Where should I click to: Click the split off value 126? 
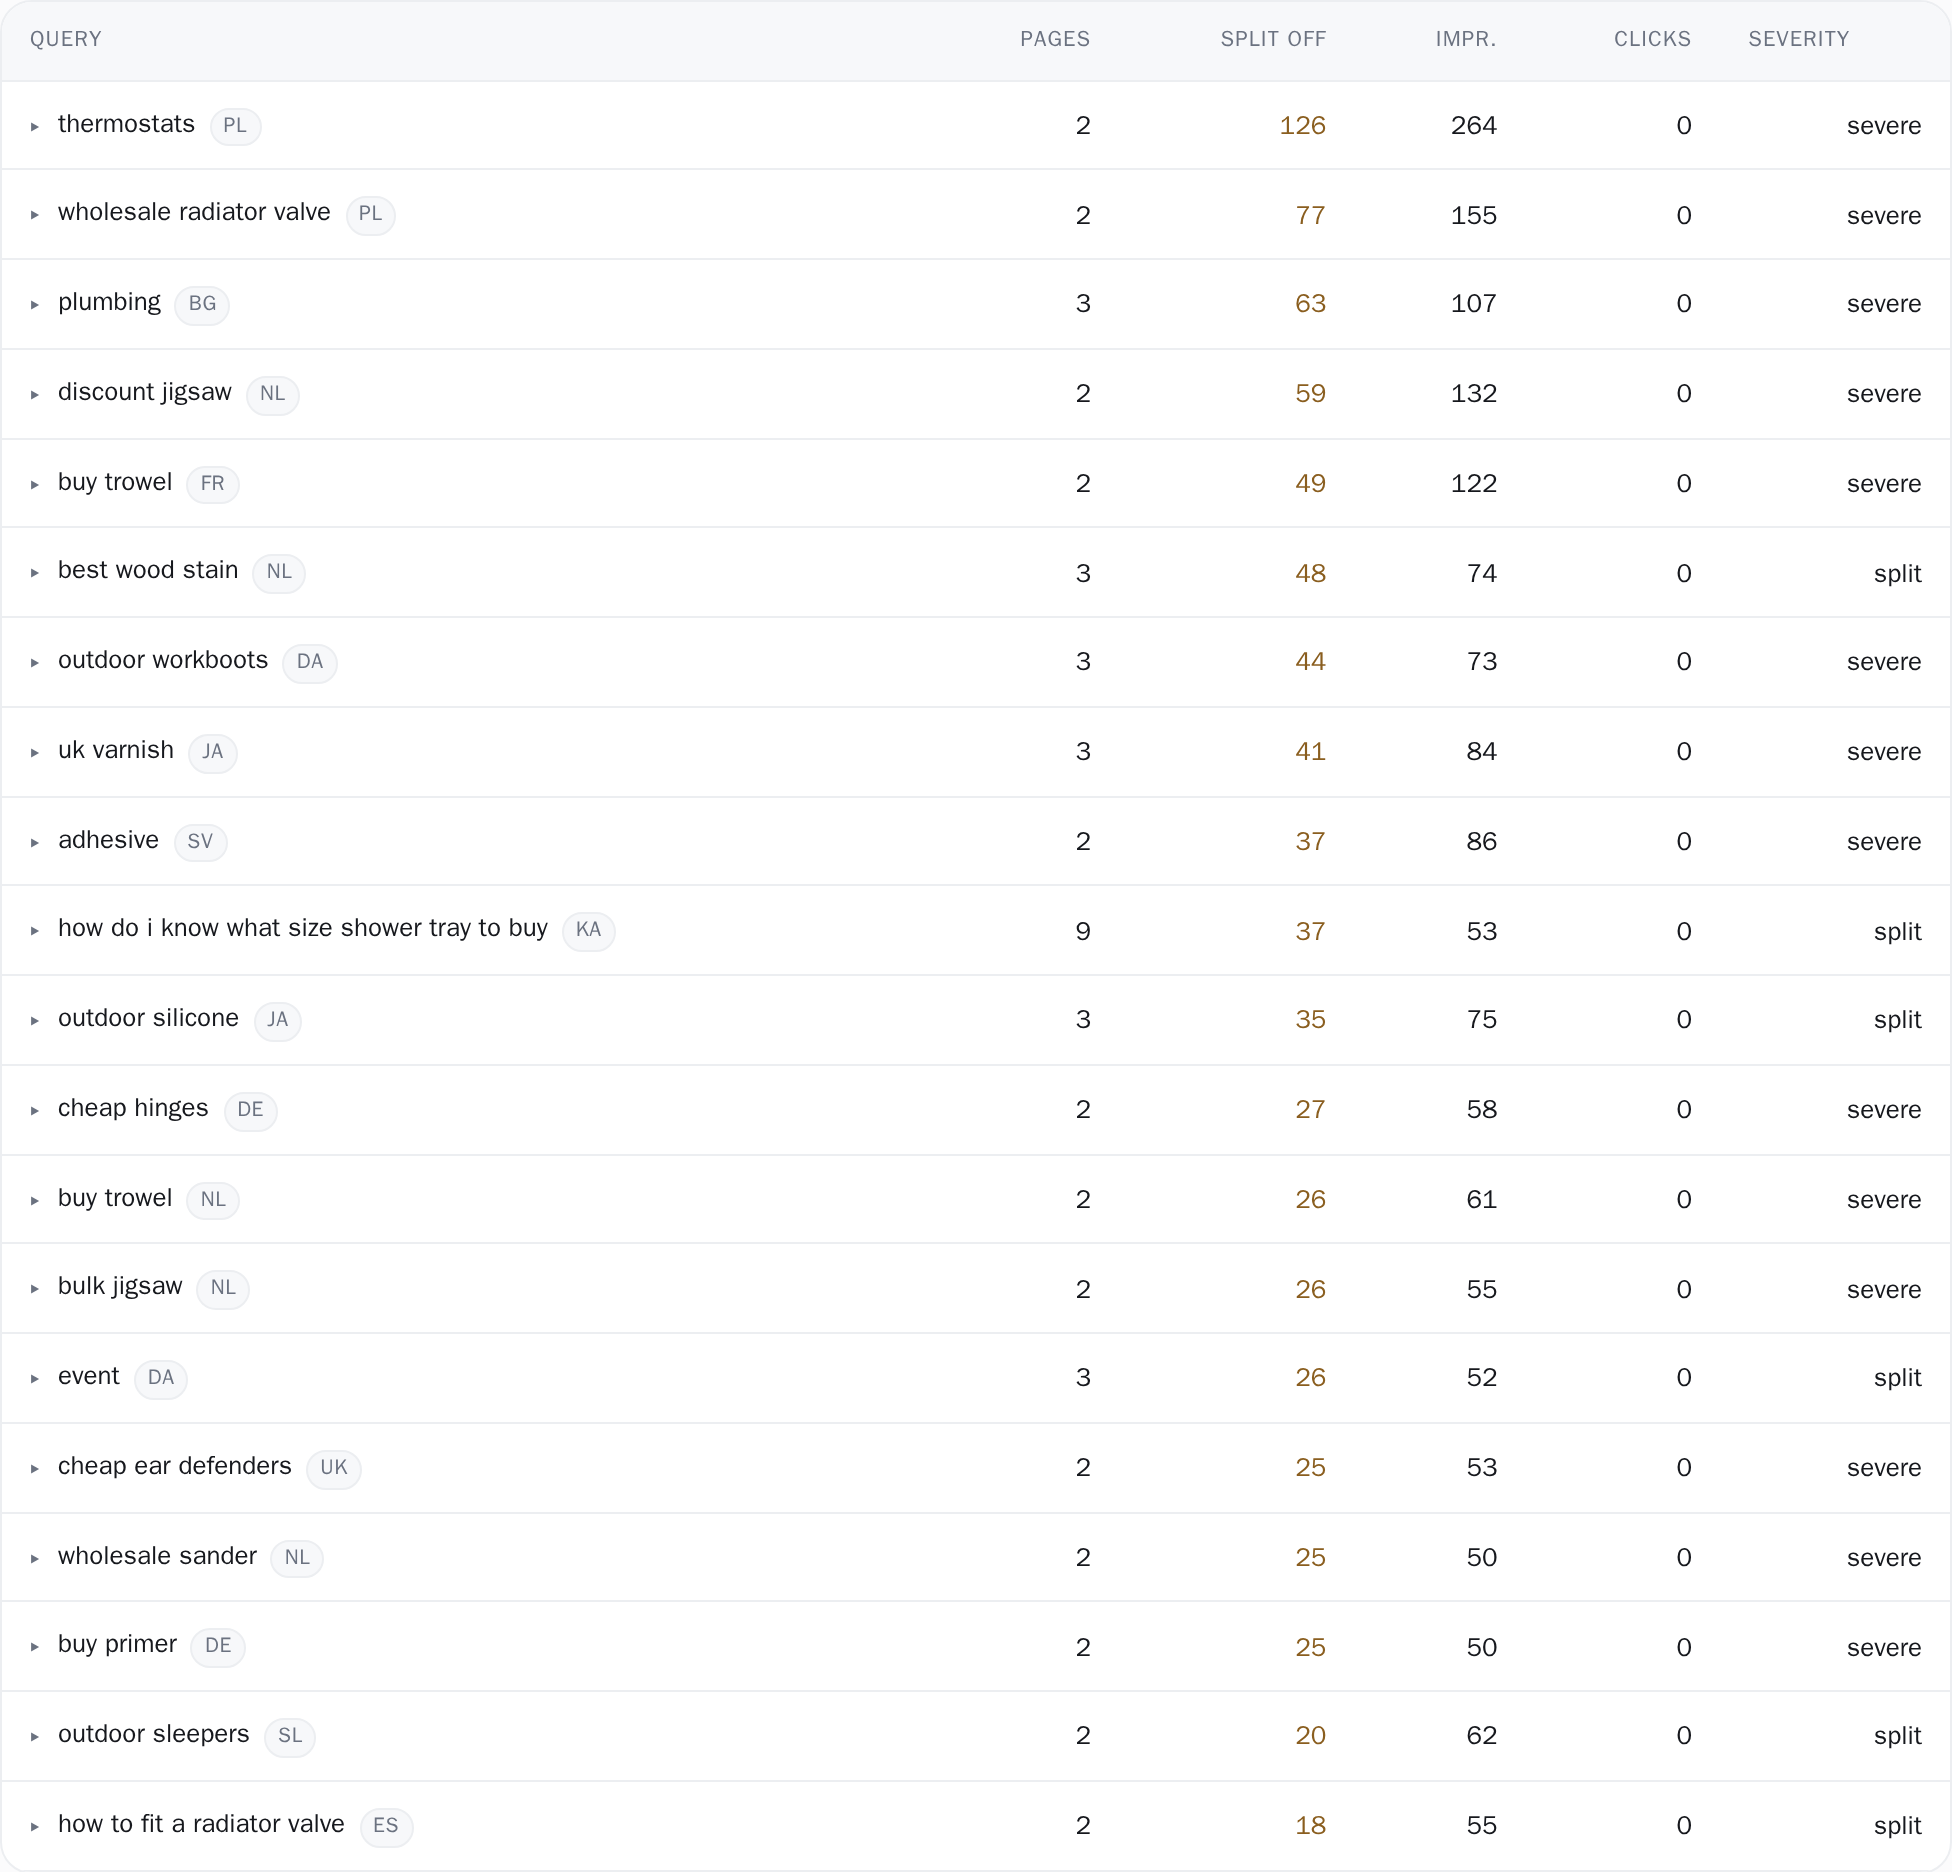point(1302,126)
